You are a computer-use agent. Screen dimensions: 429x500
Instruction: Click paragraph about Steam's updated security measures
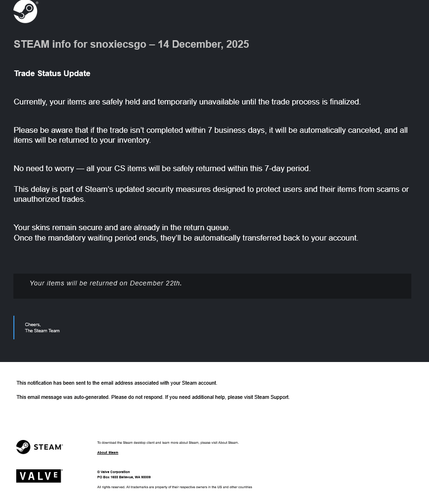pos(211,194)
